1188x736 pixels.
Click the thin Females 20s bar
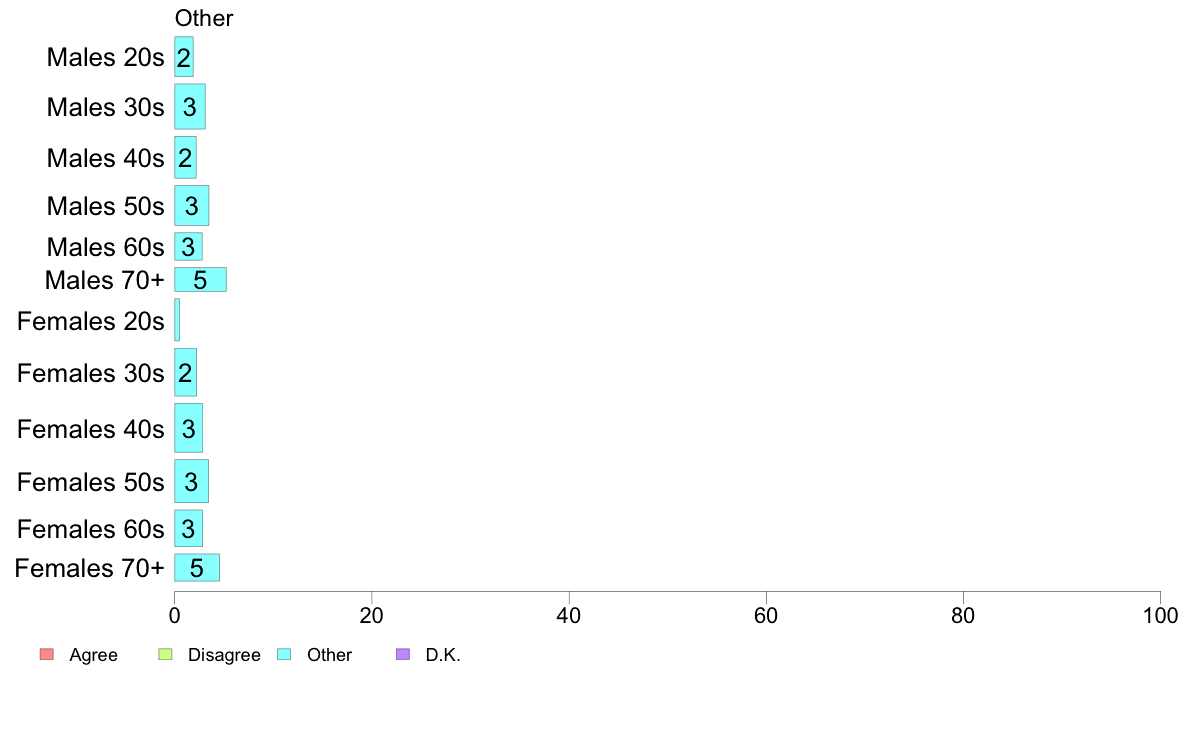[177, 320]
